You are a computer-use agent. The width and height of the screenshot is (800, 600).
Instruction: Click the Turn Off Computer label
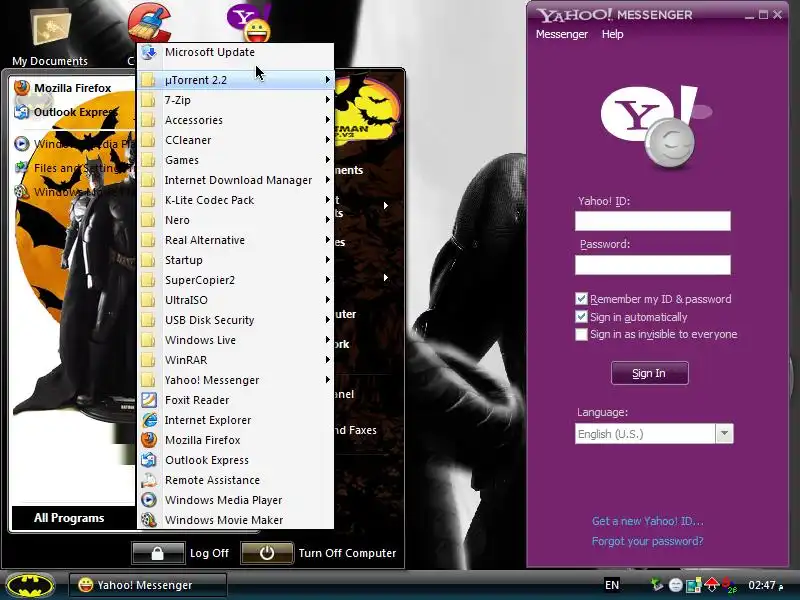coord(347,553)
